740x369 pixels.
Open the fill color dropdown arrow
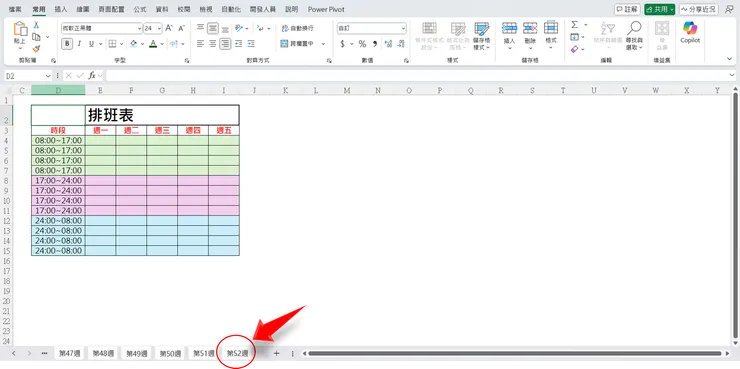pyautogui.click(x=142, y=44)
